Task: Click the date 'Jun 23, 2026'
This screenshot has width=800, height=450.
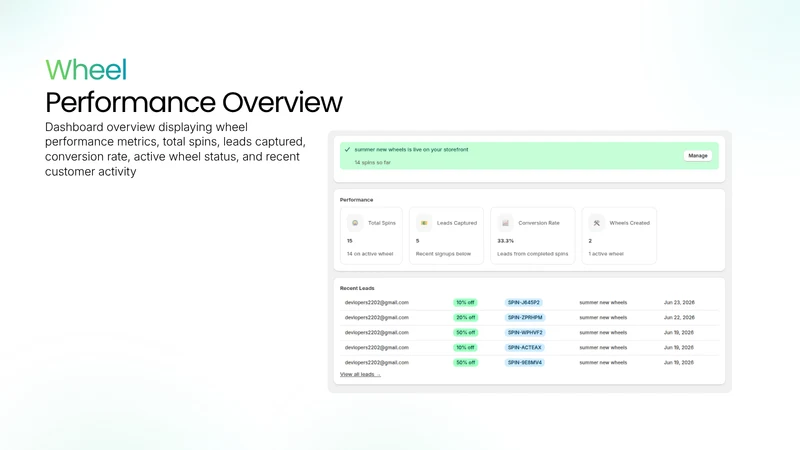Action: pyautogui.click(x=679, y=303)
